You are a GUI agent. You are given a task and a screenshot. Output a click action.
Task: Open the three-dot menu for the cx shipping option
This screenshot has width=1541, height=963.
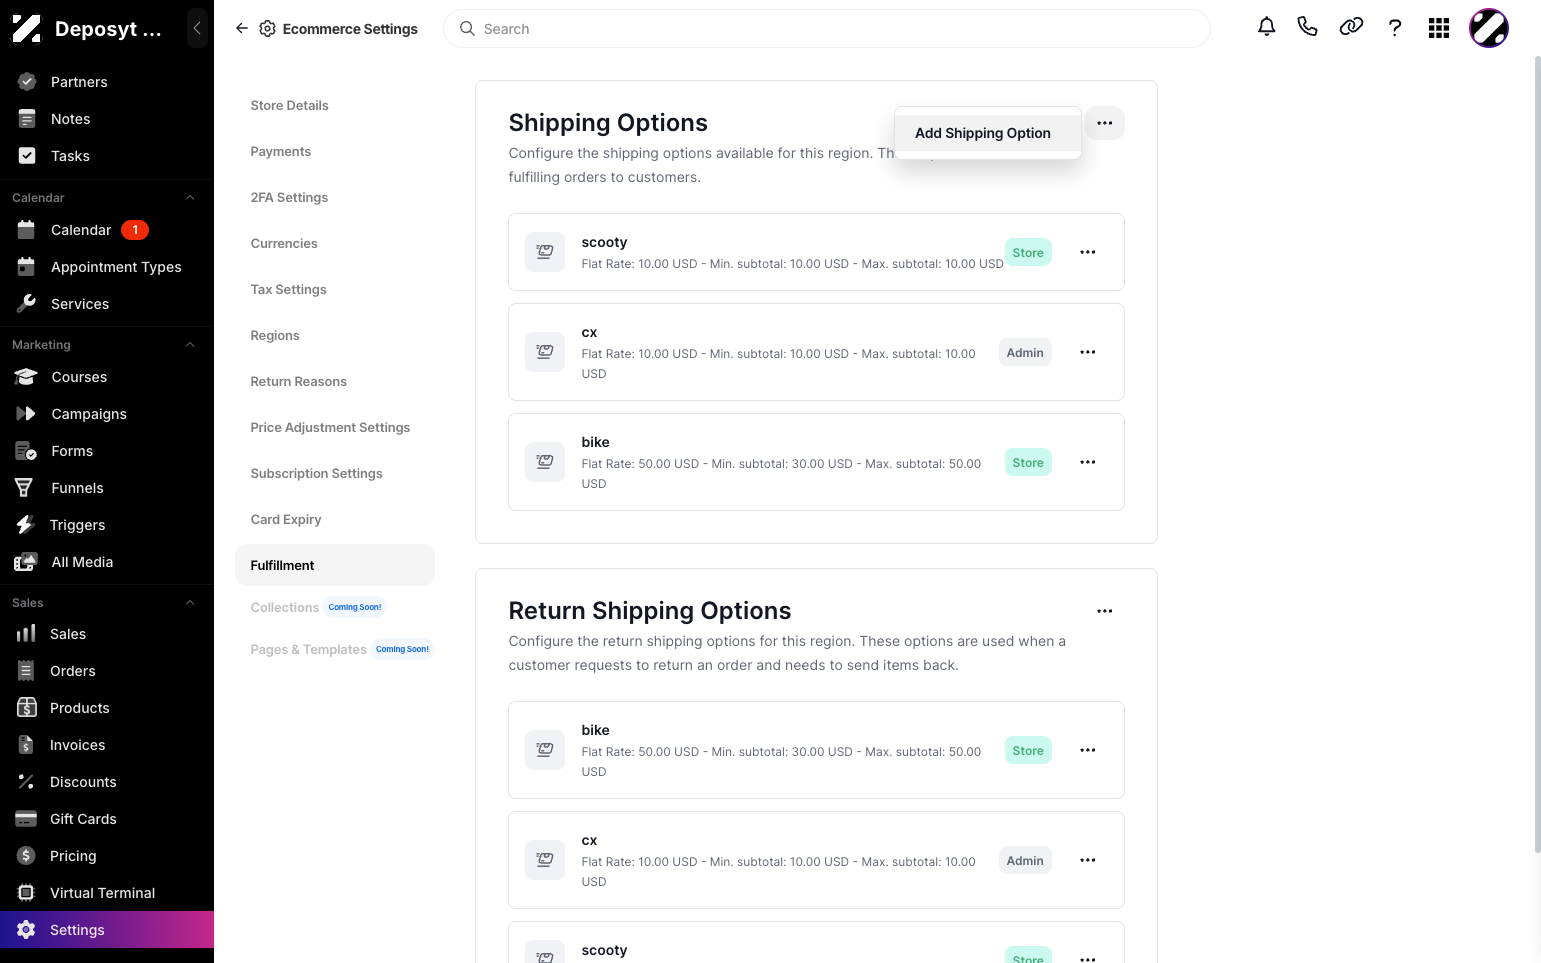pyautogui.click(x=1088, y=352)
